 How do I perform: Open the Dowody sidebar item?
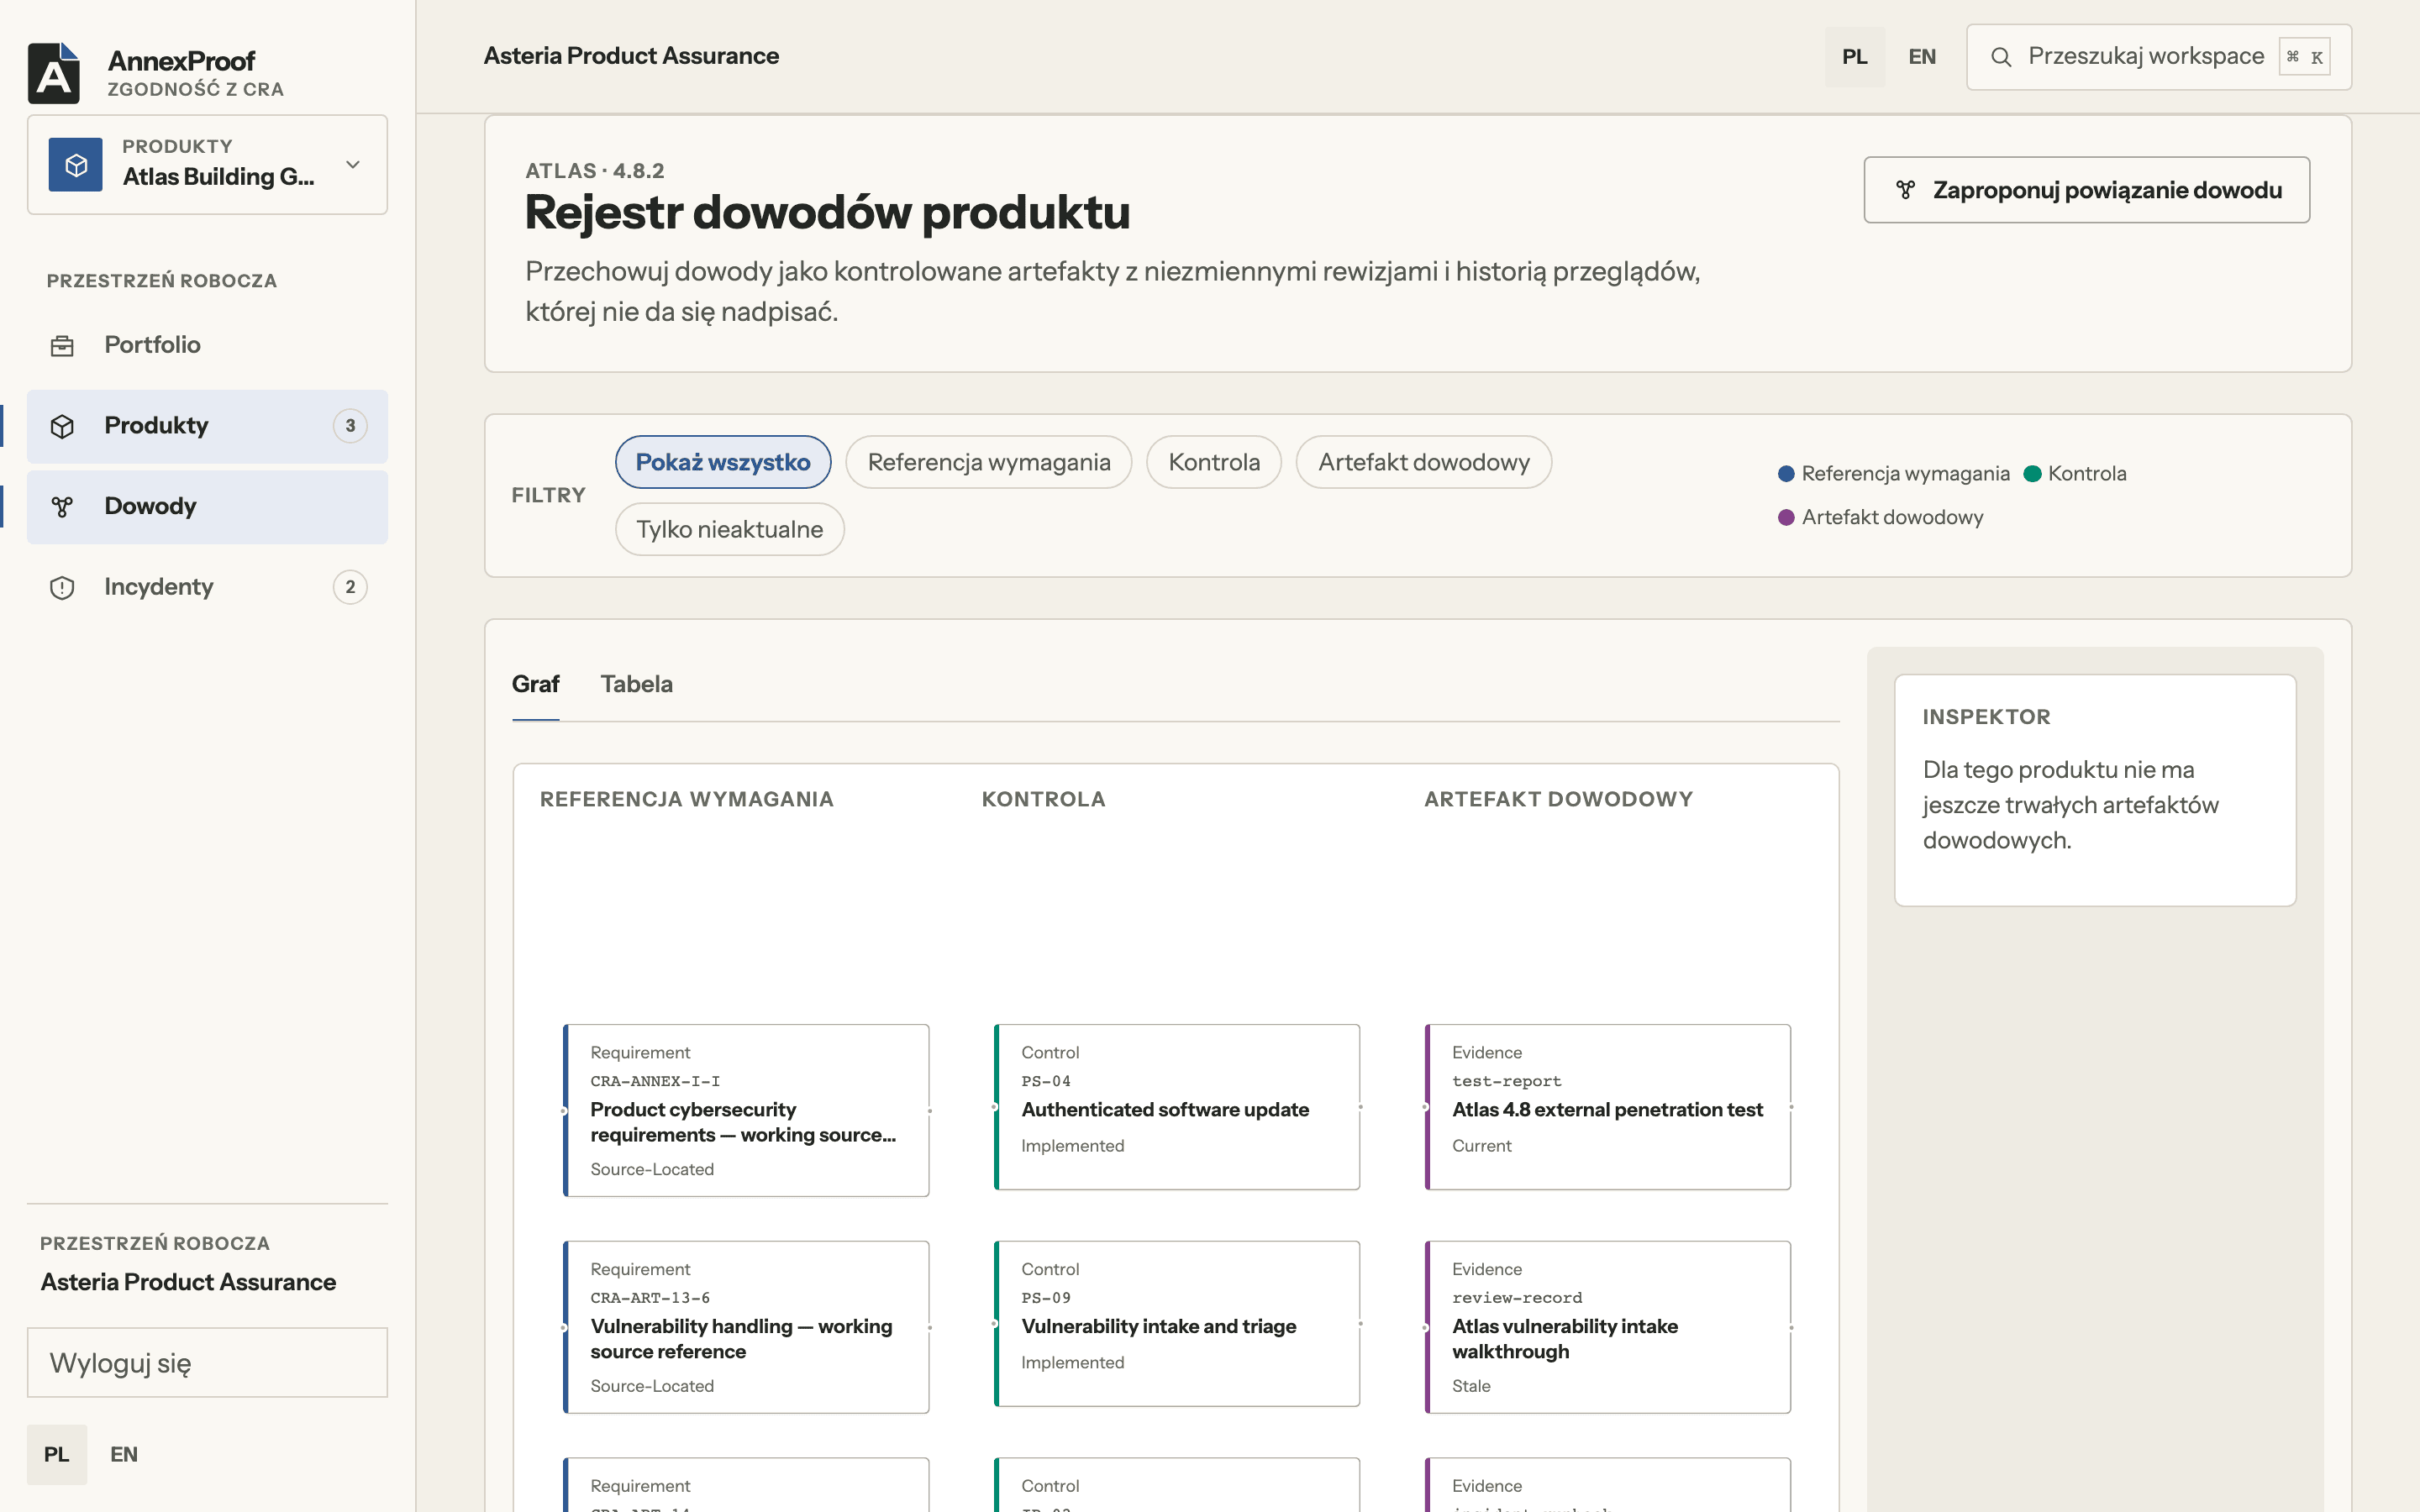pyautogui.click(x=207, y=507)
